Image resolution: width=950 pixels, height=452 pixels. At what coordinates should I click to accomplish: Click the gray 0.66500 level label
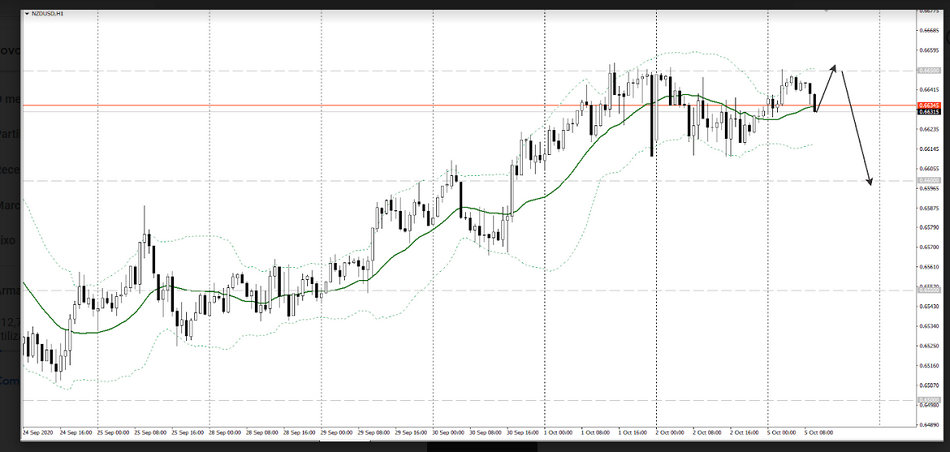tap(928, 70)
